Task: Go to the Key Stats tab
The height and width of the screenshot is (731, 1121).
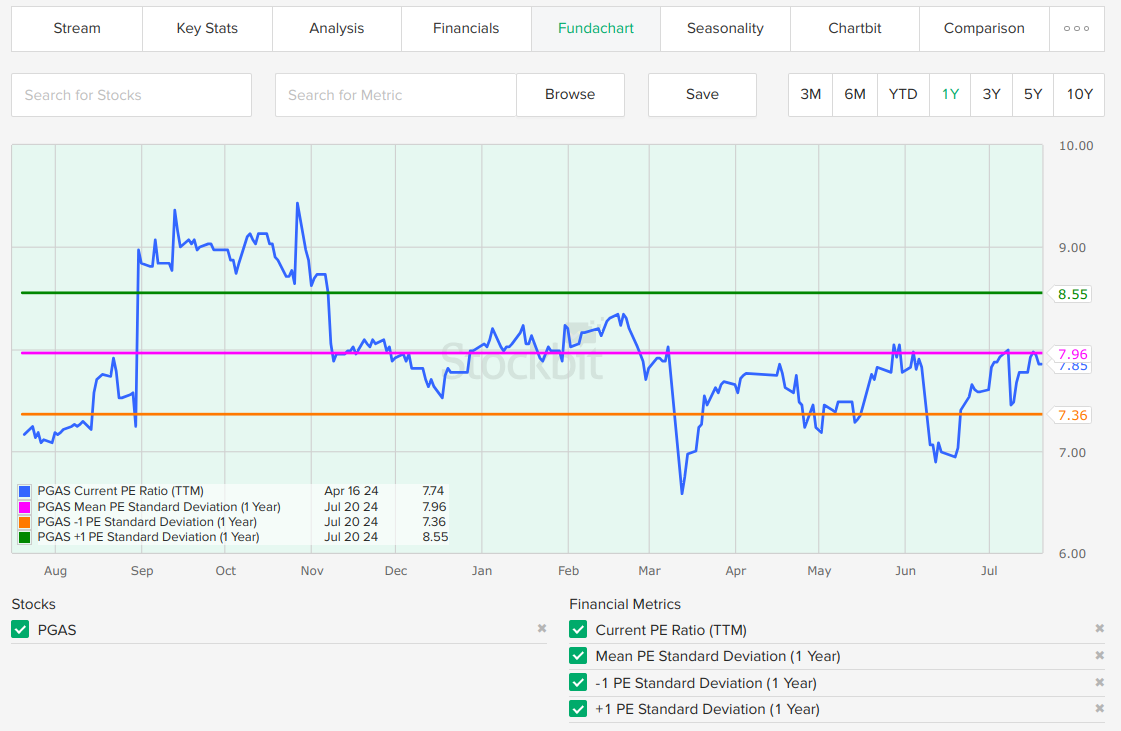Action: coord(207,28)
